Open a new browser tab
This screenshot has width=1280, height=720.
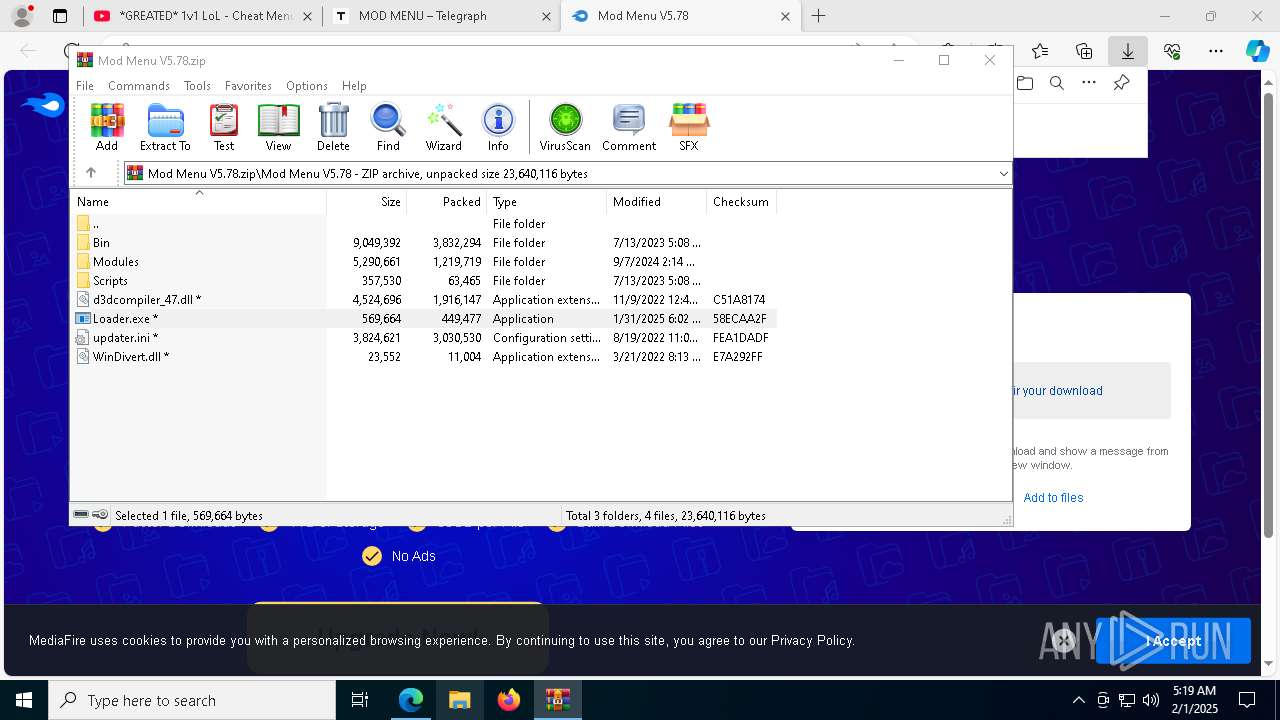point(818,16)
